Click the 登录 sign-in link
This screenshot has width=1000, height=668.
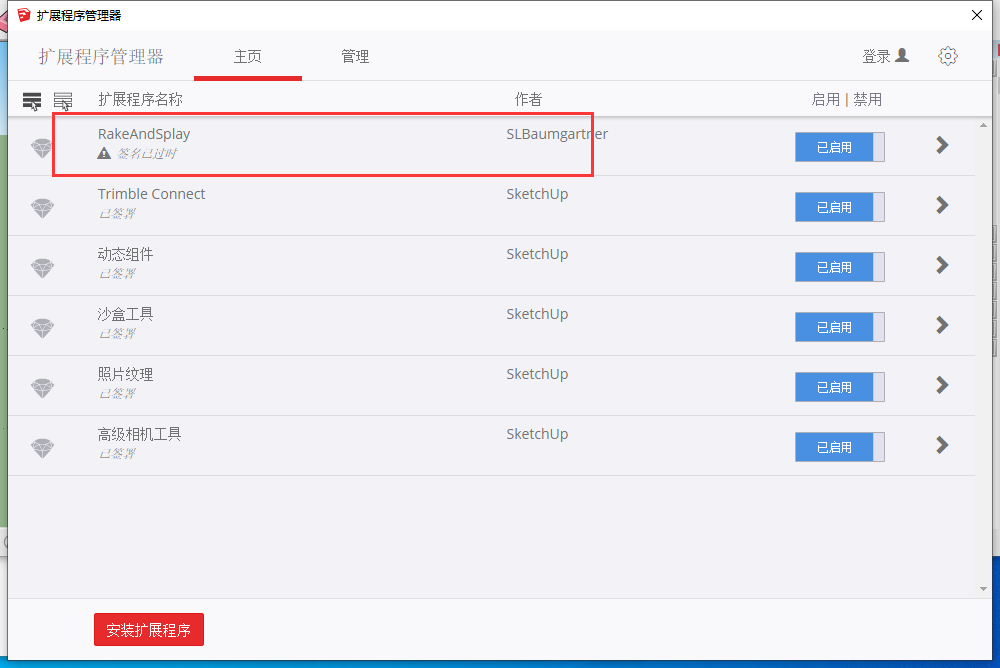coord(876,56)
